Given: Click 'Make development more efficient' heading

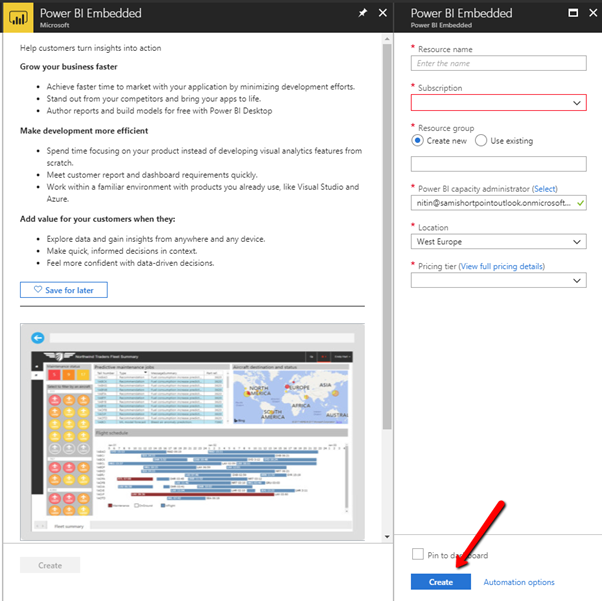Looking at the screenshot, I should pyautogui.click(x=84, y=131).
